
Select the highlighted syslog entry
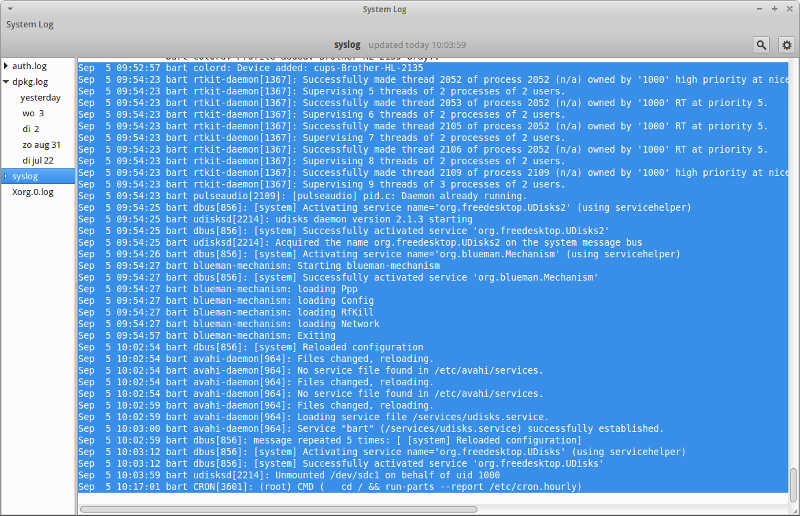pos(38,176)
